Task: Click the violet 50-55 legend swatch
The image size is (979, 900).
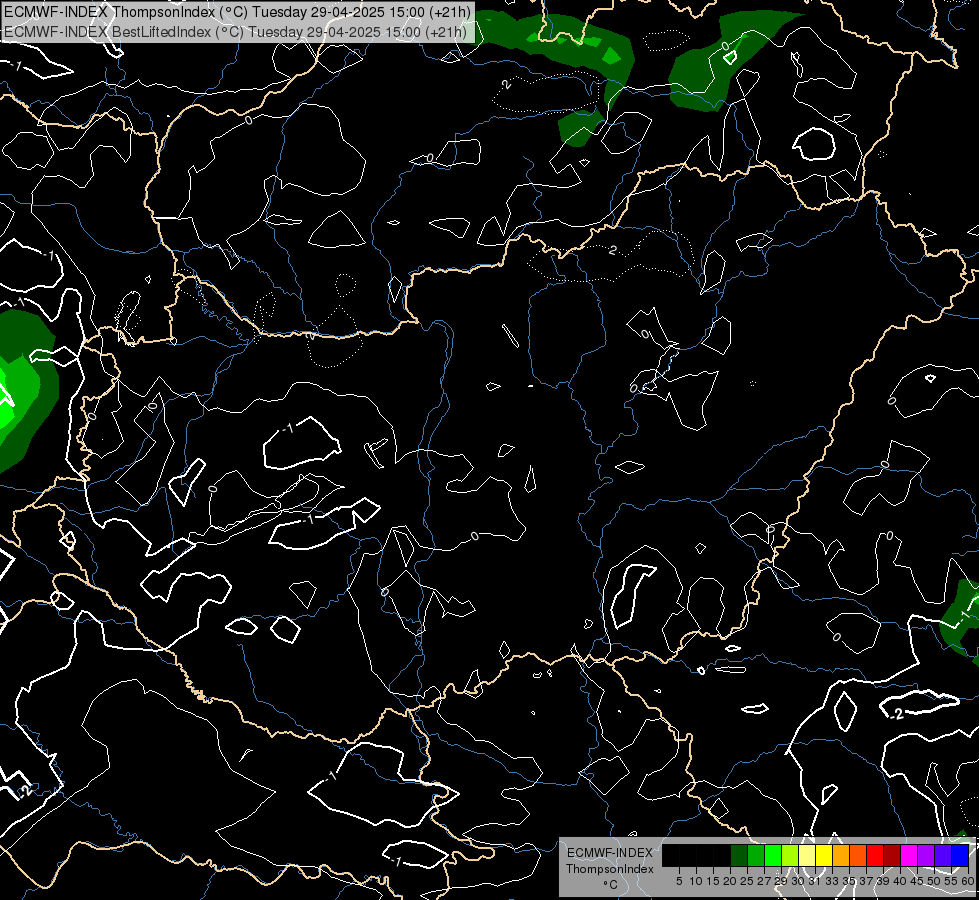Action: (x=943, y=855)
